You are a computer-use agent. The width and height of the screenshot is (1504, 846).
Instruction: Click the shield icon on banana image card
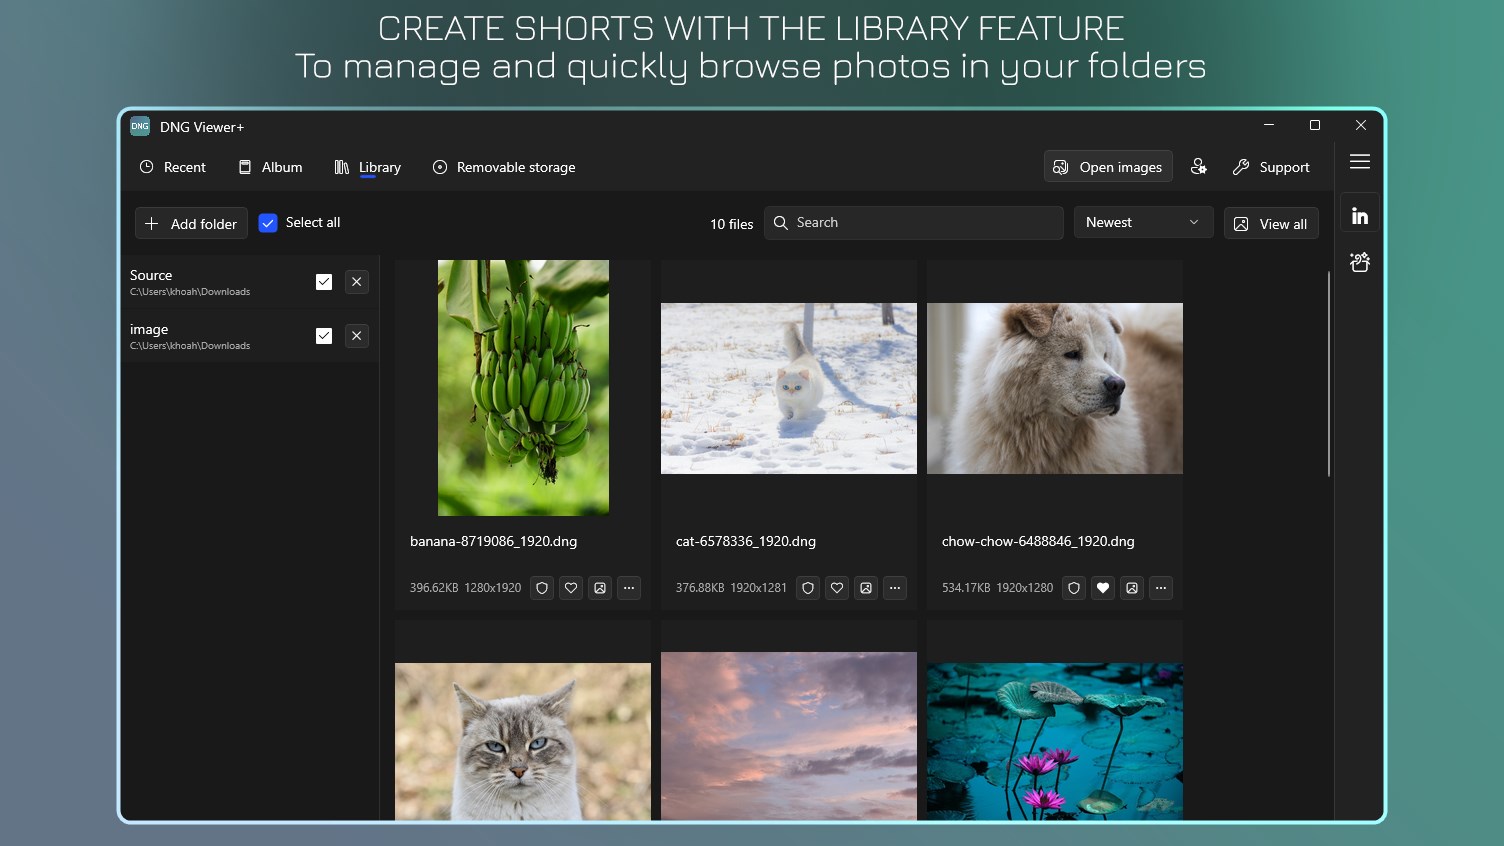tap(542, 588)
